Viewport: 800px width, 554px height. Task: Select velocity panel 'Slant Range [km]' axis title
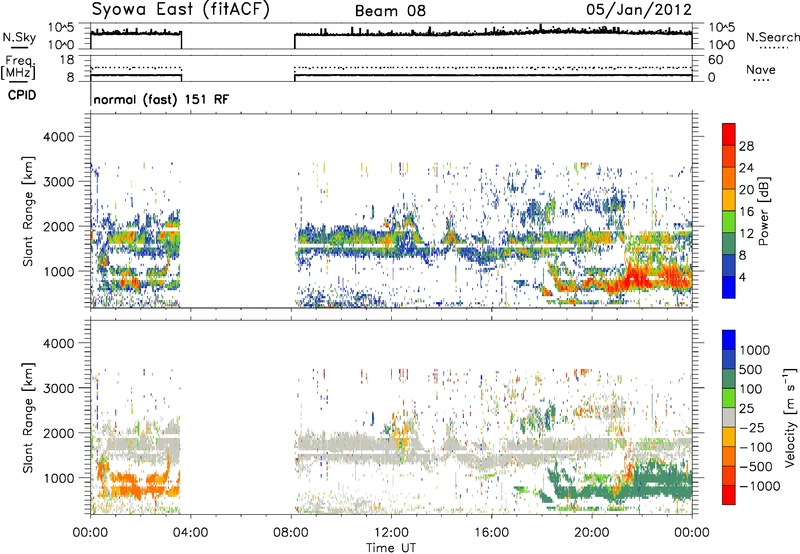(x=28, y=417)
